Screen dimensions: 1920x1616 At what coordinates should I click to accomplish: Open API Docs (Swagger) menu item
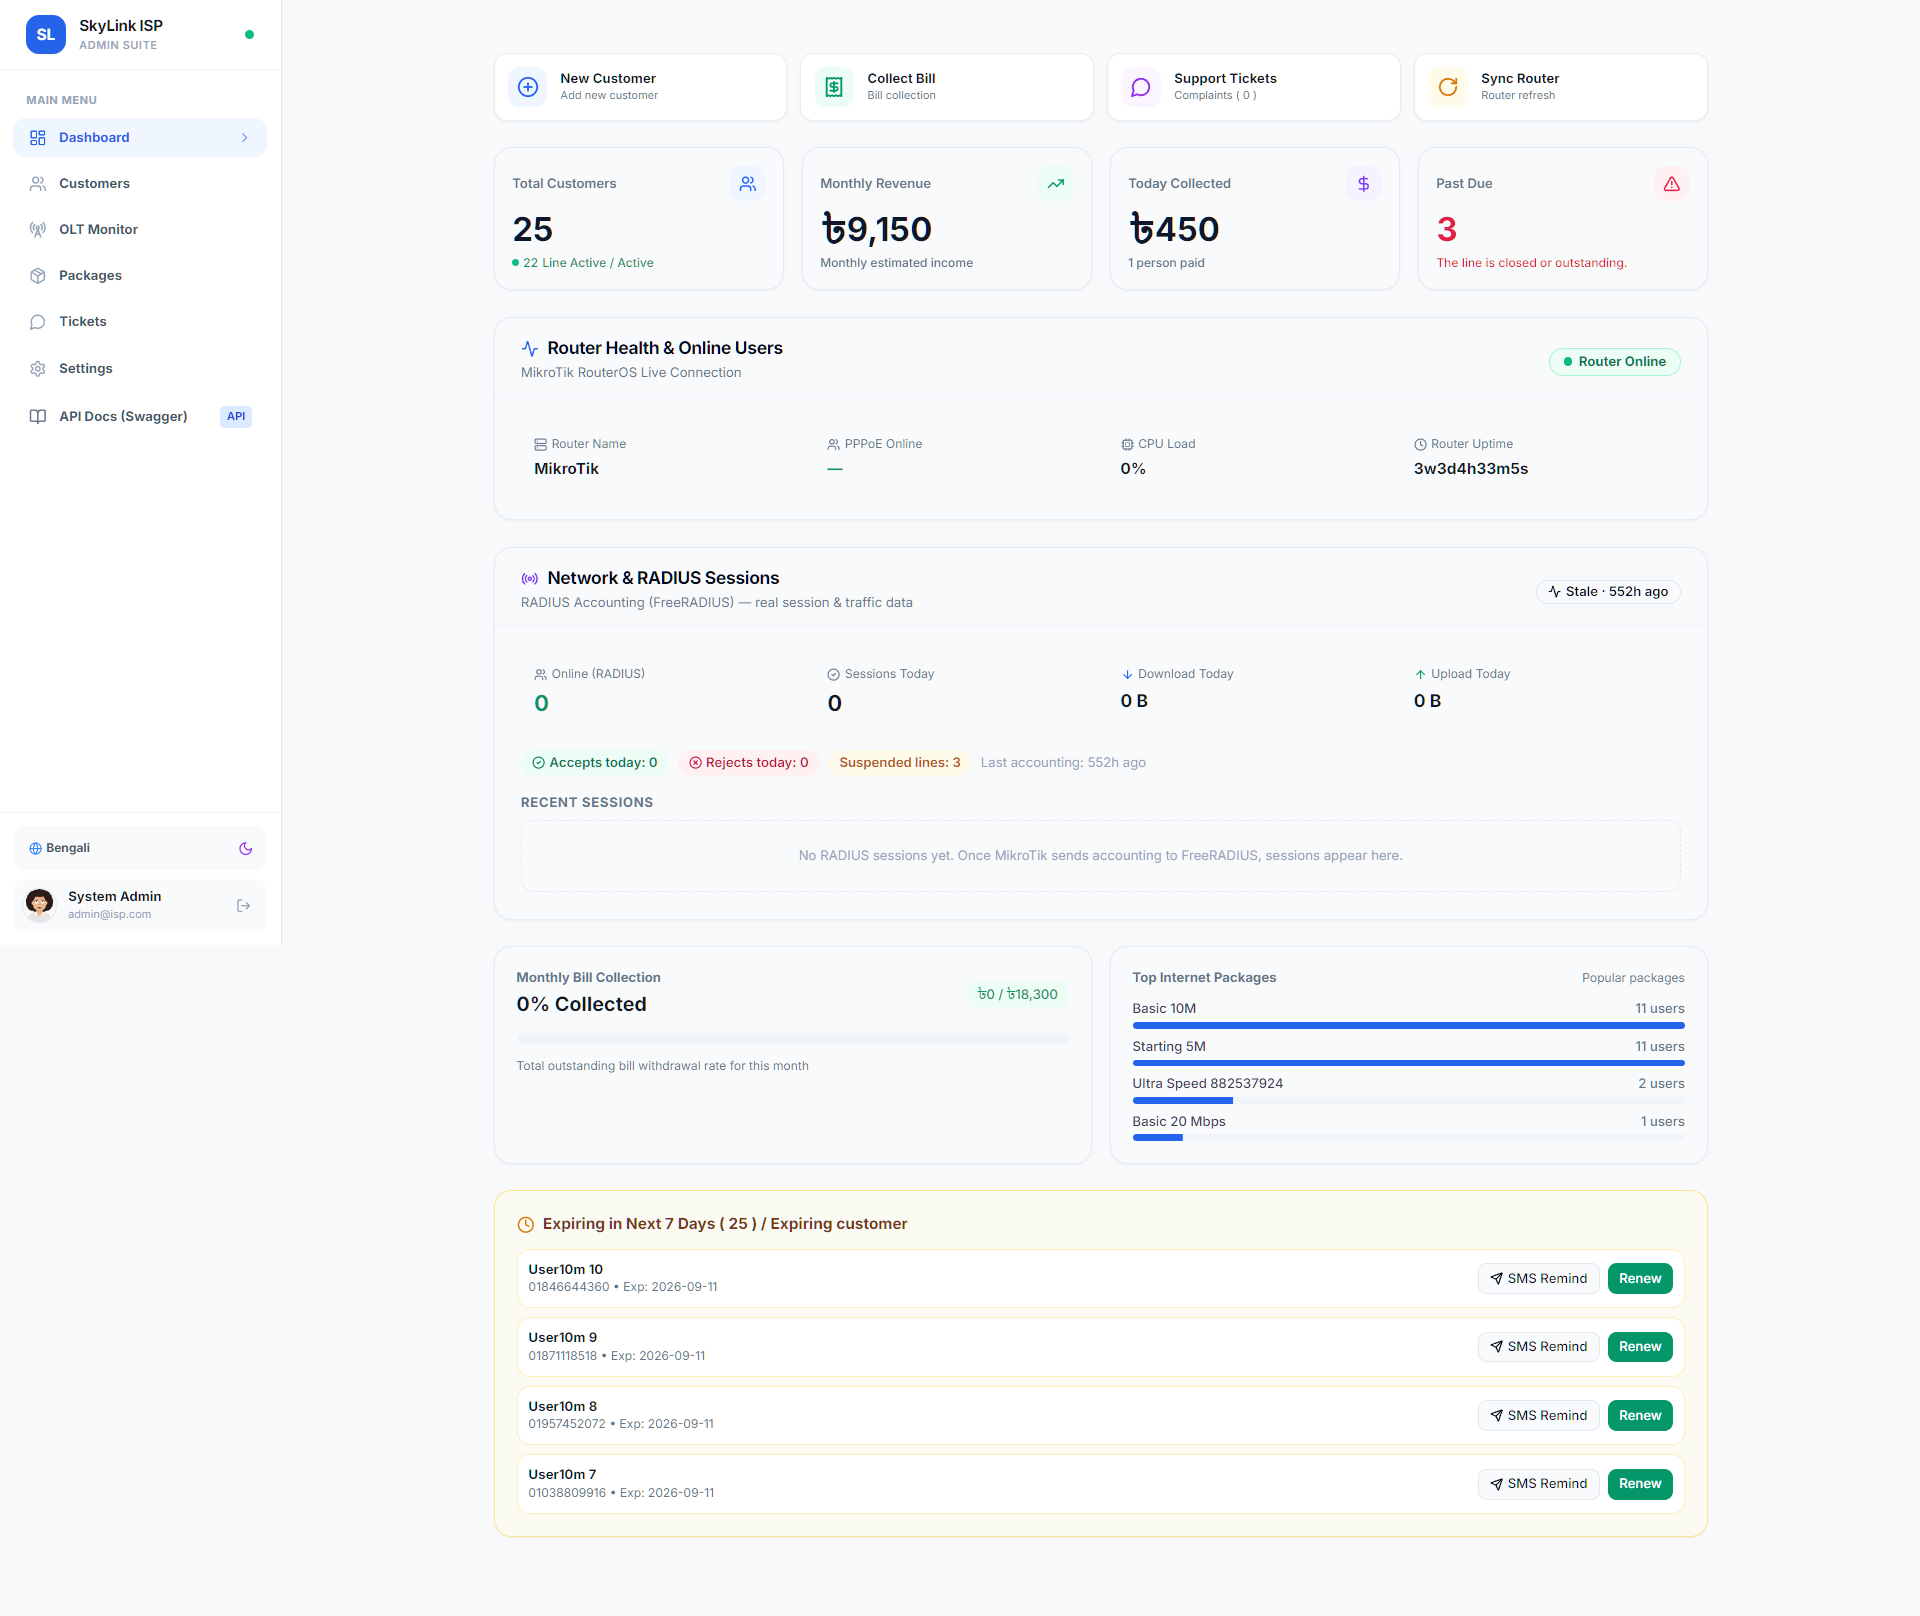(140, 417)
